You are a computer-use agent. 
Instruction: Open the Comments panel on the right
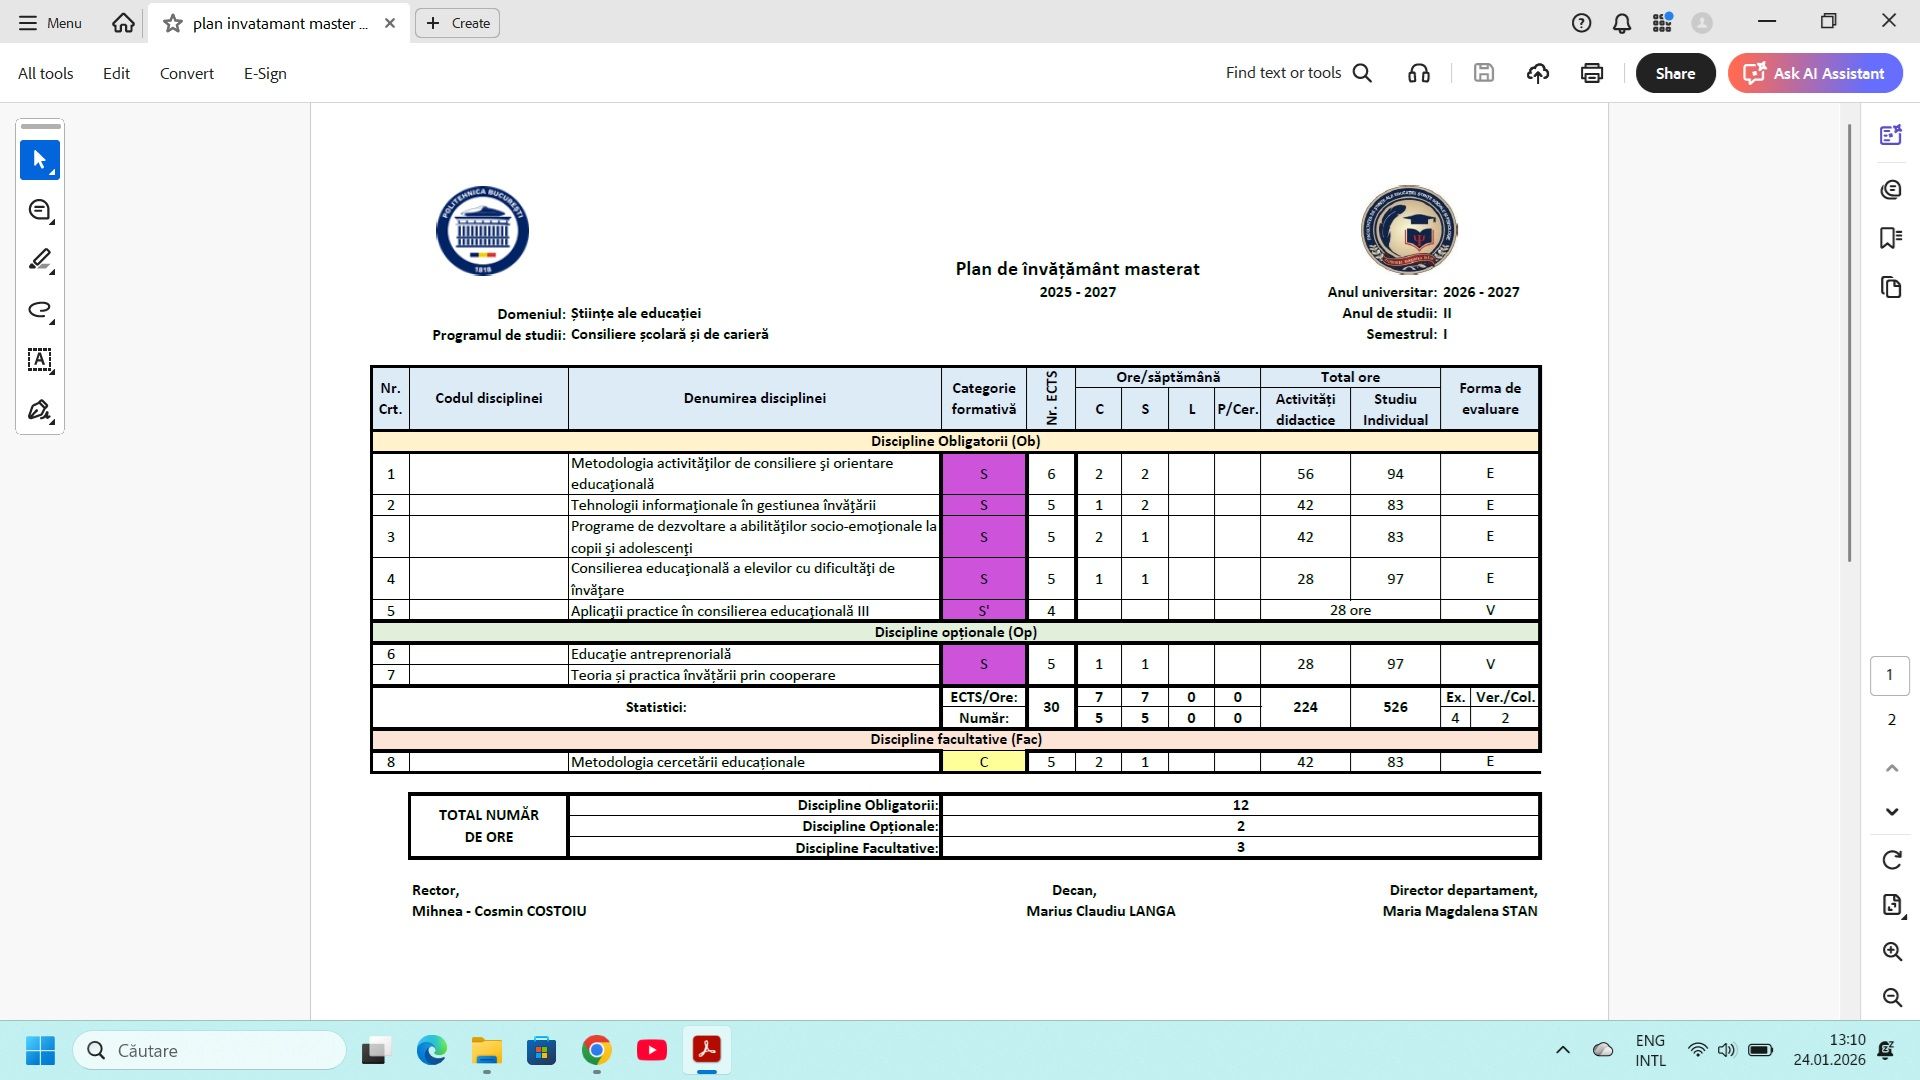[x=1891, y=189]
